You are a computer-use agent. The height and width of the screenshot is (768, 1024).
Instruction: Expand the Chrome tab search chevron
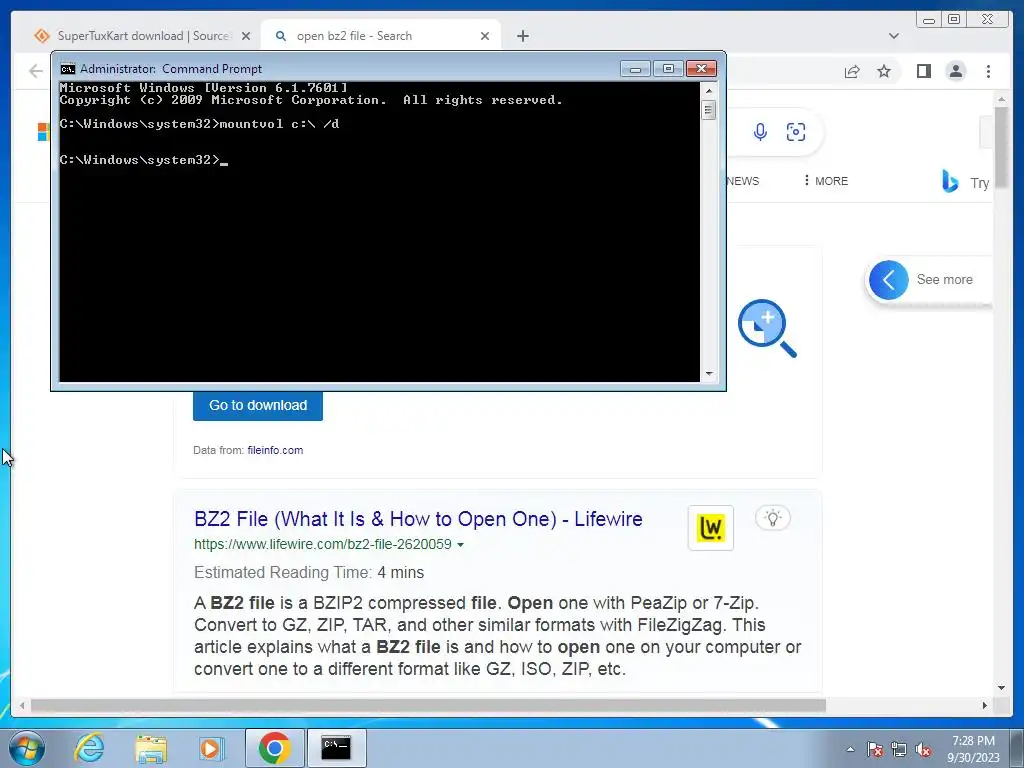(893, 36)
